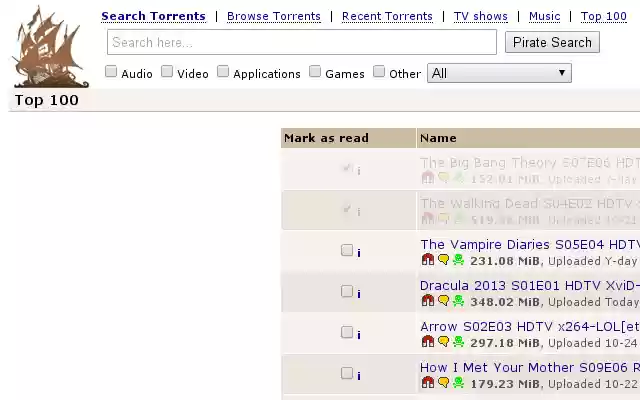Click comment icon in How I Met Your Mother row
The width and height of the screenshot is (640, 400).
pyautogui.click(x=443, y=382)
